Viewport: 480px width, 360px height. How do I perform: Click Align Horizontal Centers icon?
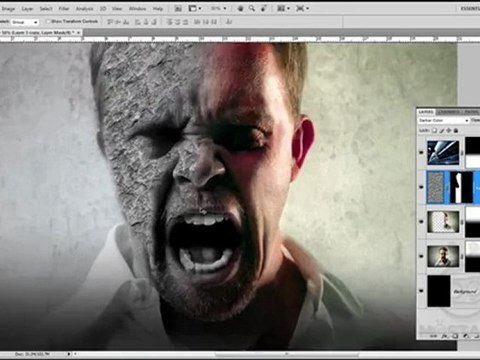146,22
